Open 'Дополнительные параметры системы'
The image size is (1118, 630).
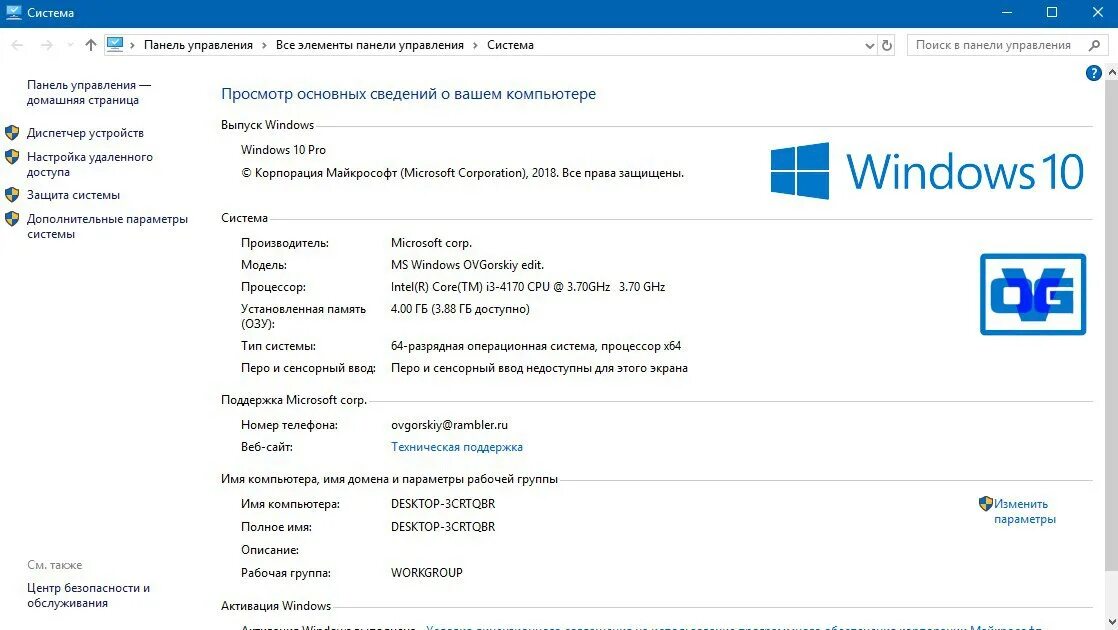click(x=107, y=226)
